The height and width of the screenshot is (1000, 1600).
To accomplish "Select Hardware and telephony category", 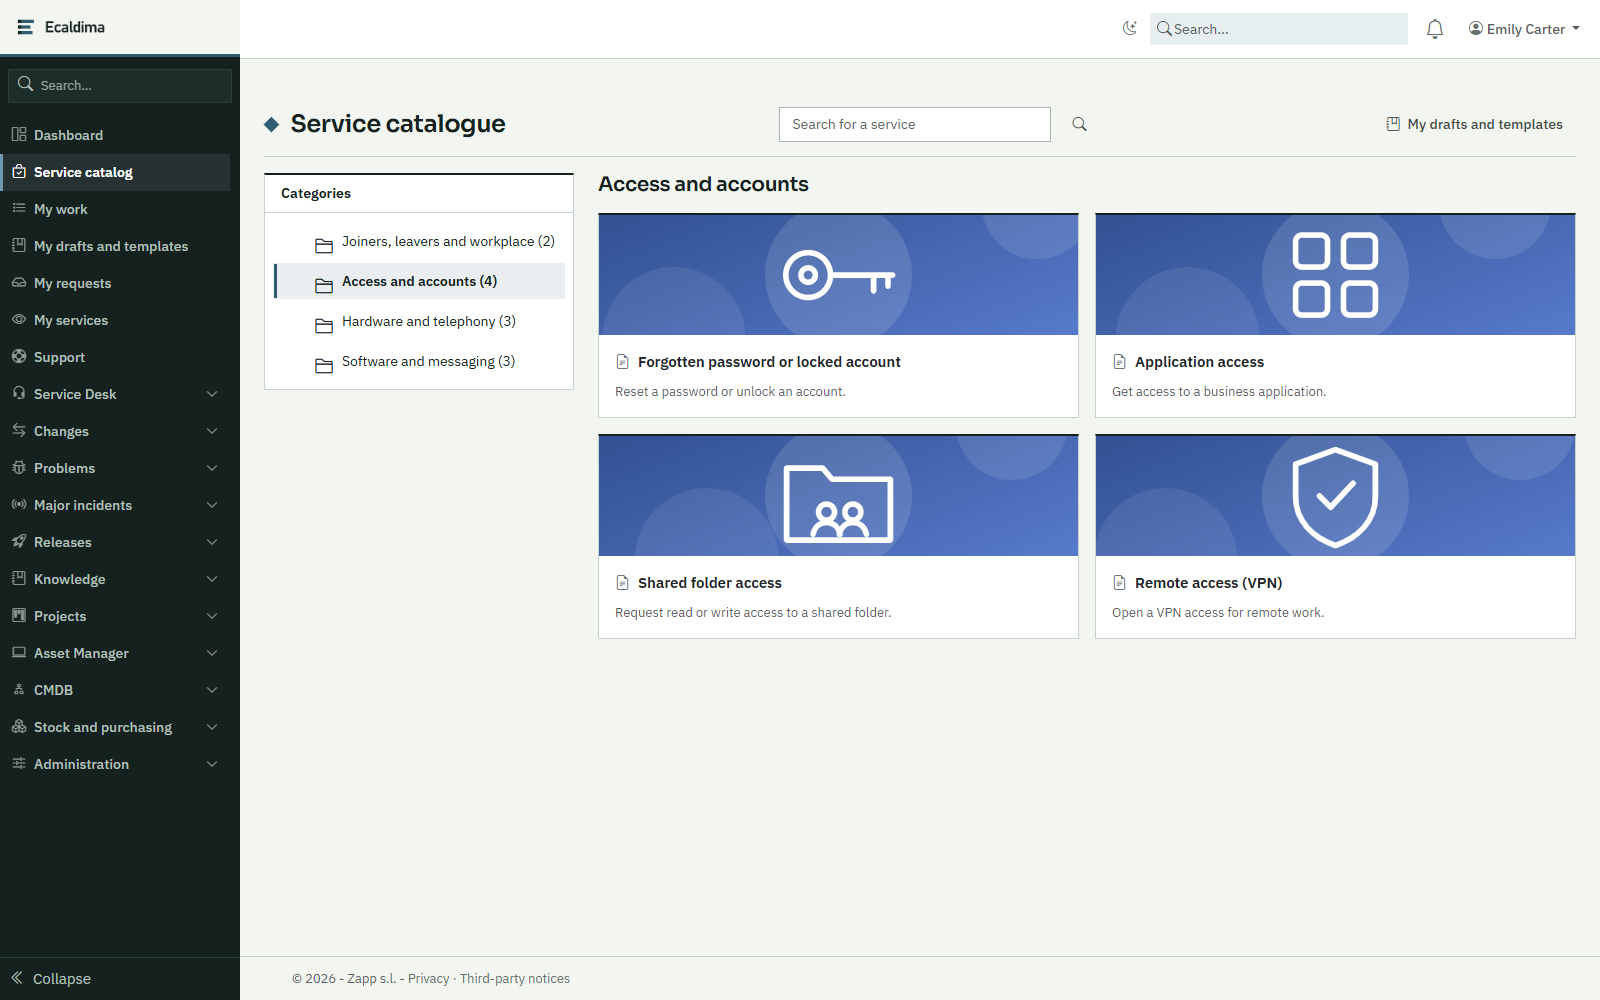I will (x=419, y=322).
